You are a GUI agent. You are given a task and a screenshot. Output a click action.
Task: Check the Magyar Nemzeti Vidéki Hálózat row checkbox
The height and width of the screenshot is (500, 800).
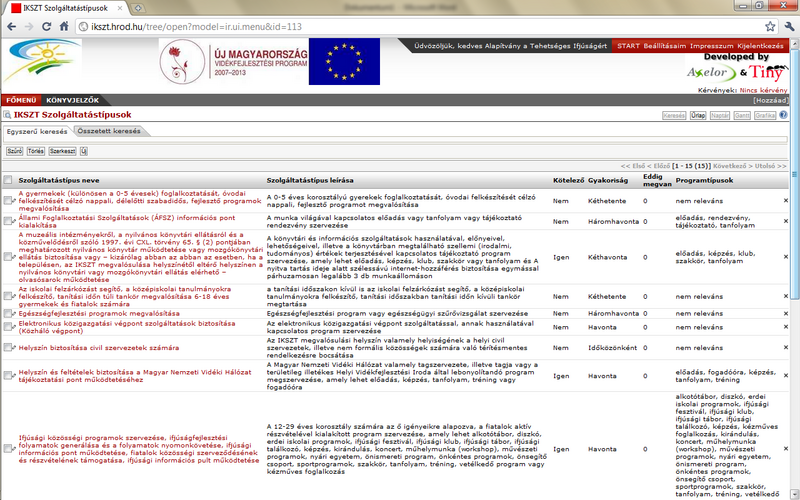click(x=7, y=376)
